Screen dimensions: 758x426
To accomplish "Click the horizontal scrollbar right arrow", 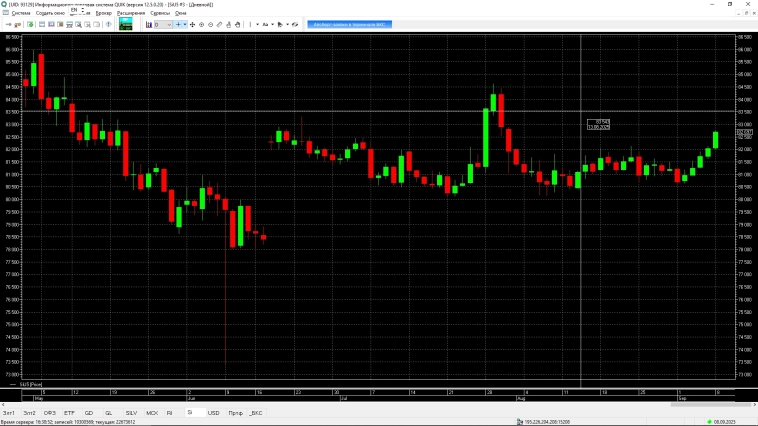I will pos(755,405).
